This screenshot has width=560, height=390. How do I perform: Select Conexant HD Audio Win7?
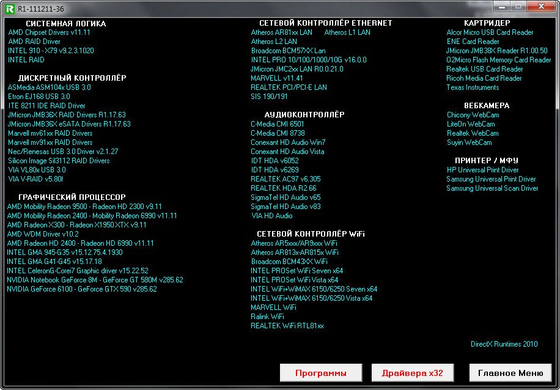click(x=288, y=142)
